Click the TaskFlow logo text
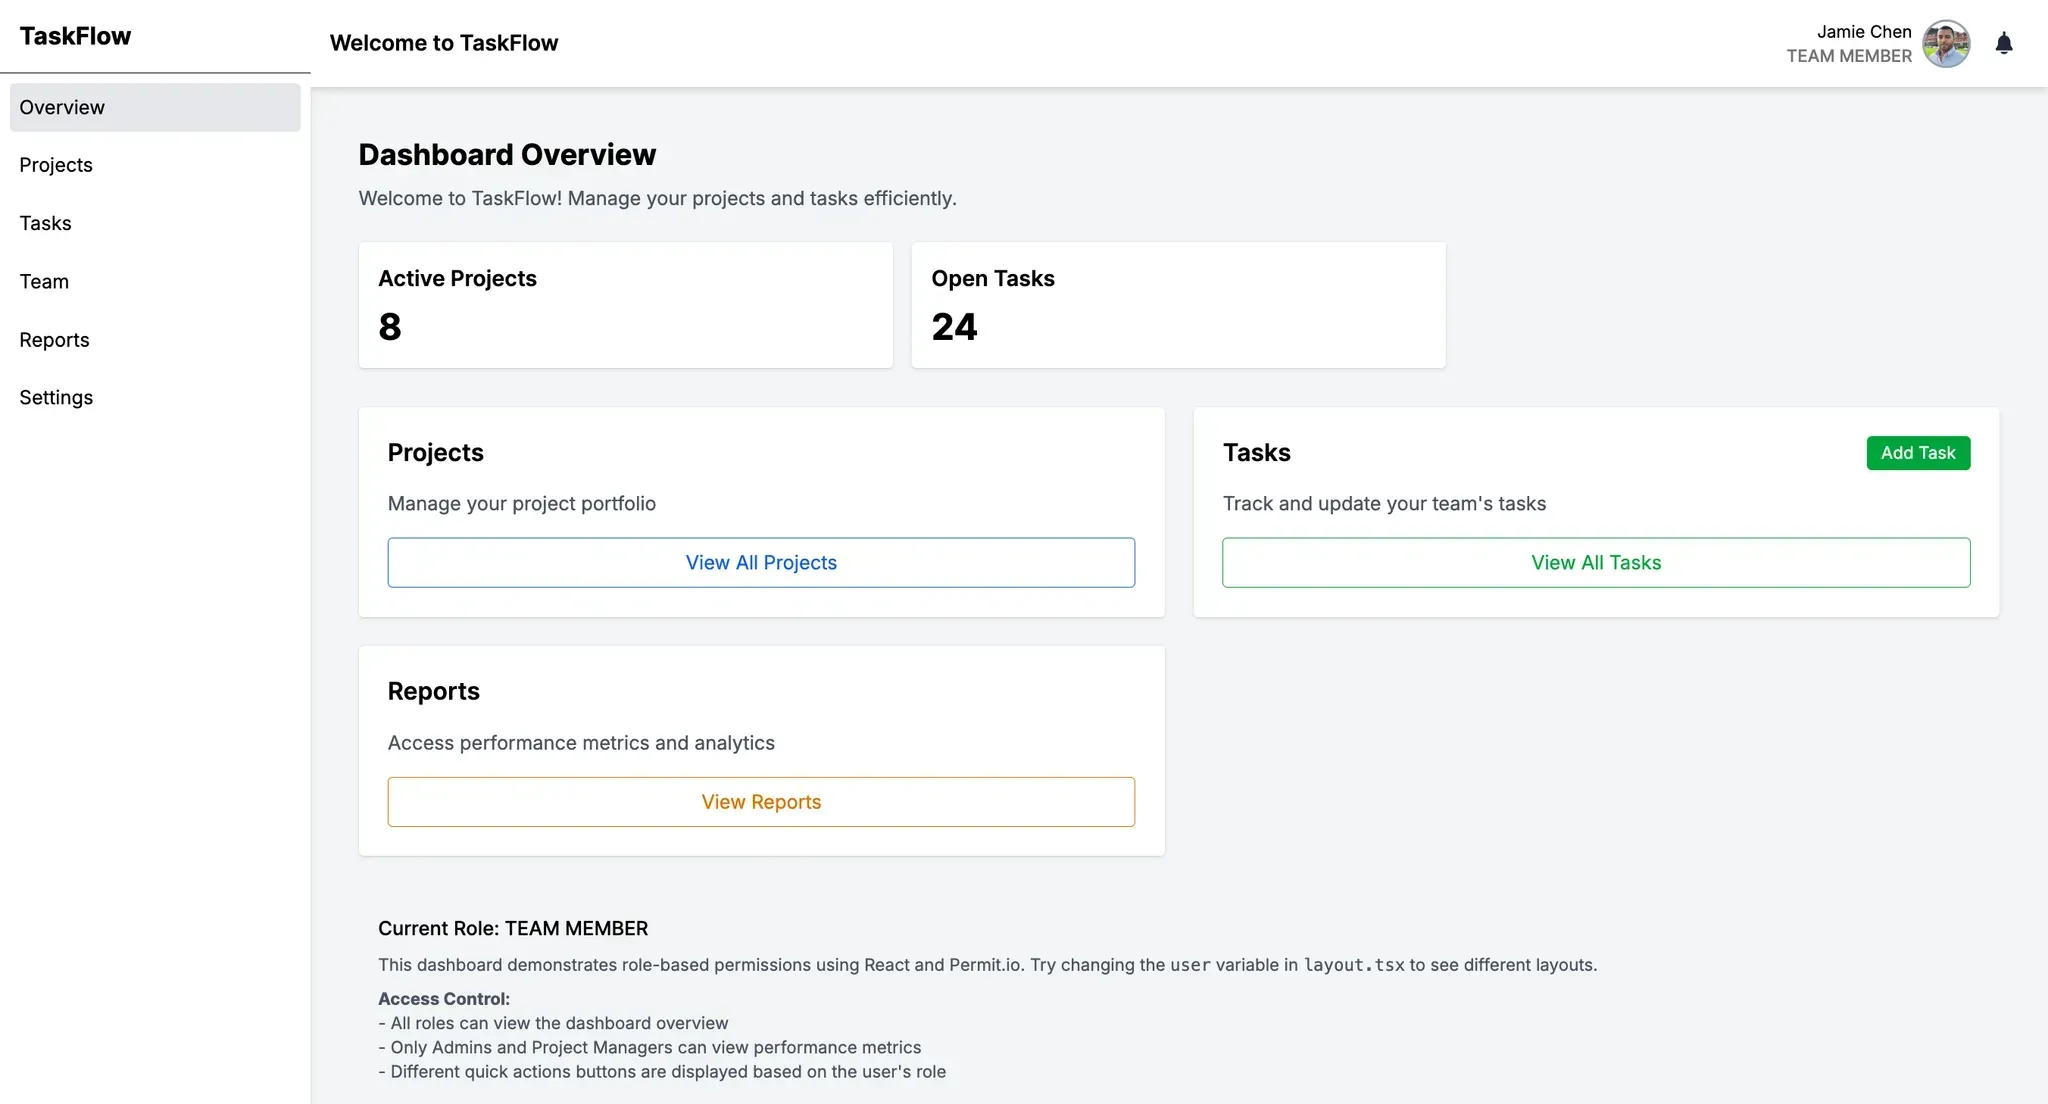This screenshot has width=2048, height=1104. 75,36
